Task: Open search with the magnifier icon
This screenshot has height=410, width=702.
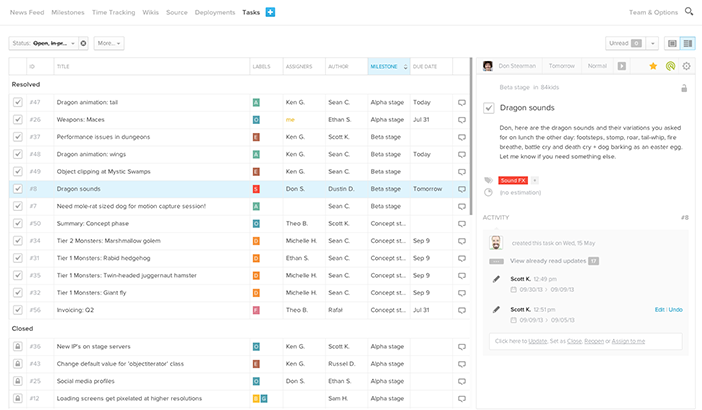Action: pos(689,12)
